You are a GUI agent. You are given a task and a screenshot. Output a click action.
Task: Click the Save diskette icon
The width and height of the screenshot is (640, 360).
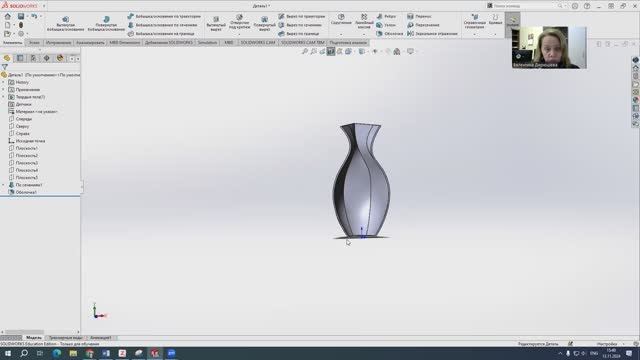click(x=21, y=16)
